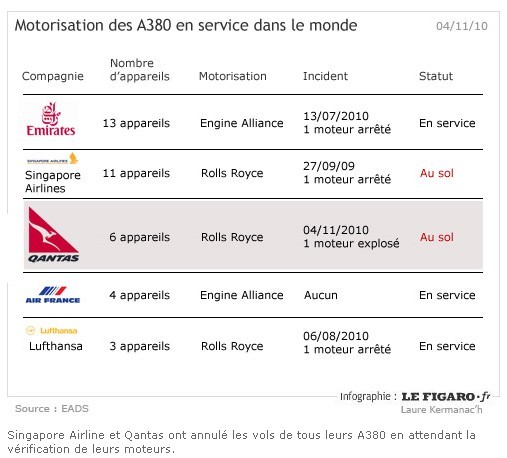Select the Incident column header
This screenshot has width=507, height=458.
325,76
